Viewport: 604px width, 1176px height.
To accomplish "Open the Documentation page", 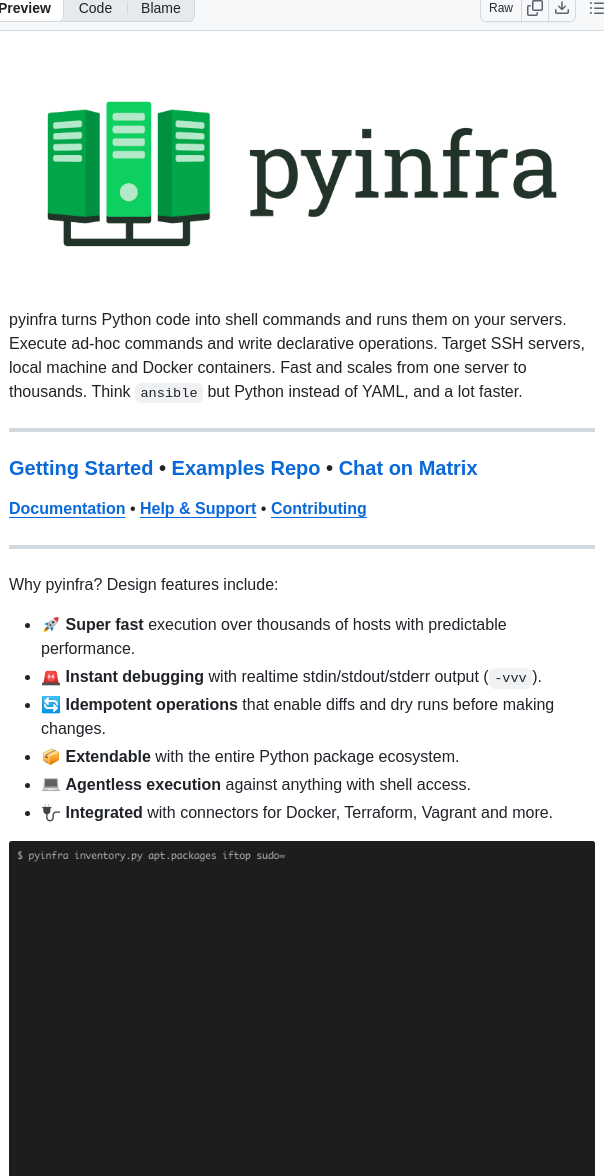I will pyautogui.click(x=67, y=509).
